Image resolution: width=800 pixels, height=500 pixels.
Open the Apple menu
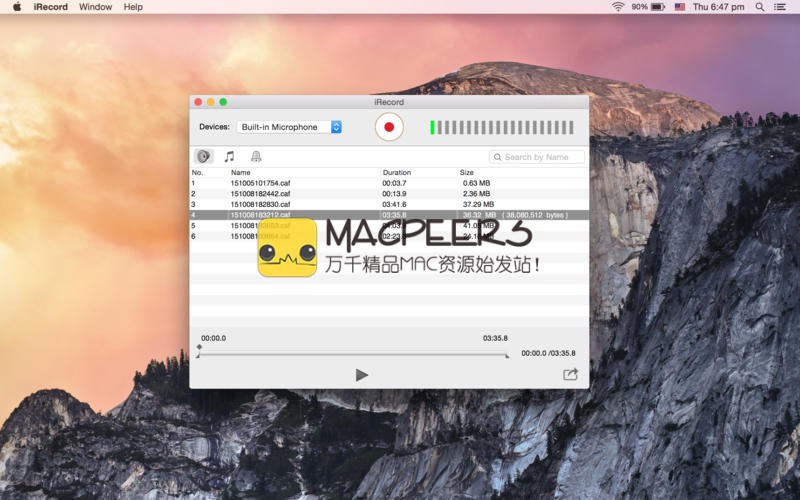[17, 7]
